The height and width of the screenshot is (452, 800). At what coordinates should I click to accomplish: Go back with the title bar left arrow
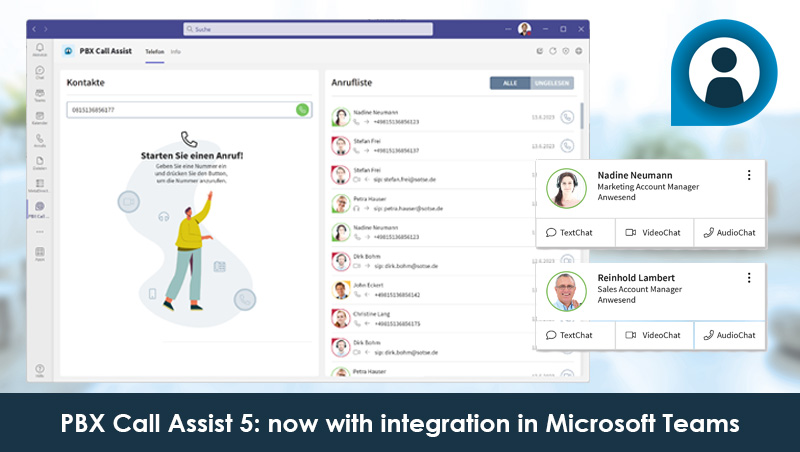coord(34,29)
